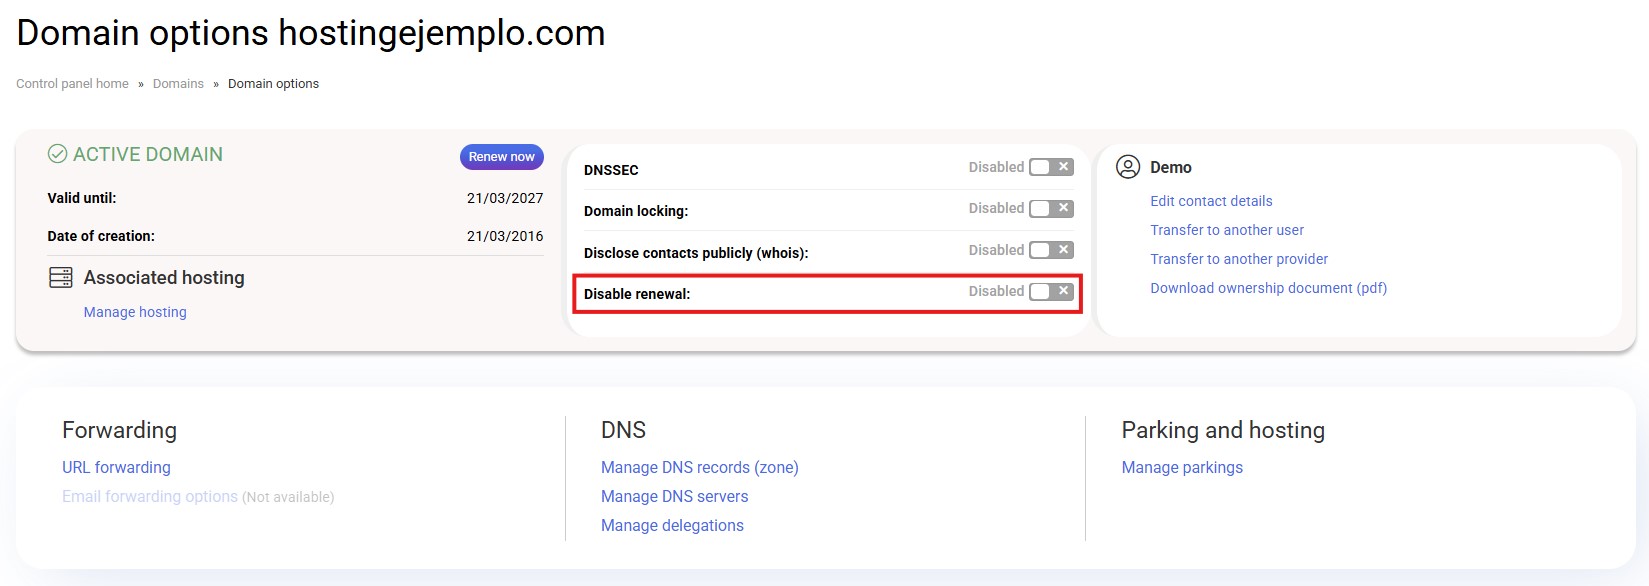Image resolution: width=1649 pixels, height=586 pixels.
Task: Click the Manage DNS servers link
Action: pos(674,496)
